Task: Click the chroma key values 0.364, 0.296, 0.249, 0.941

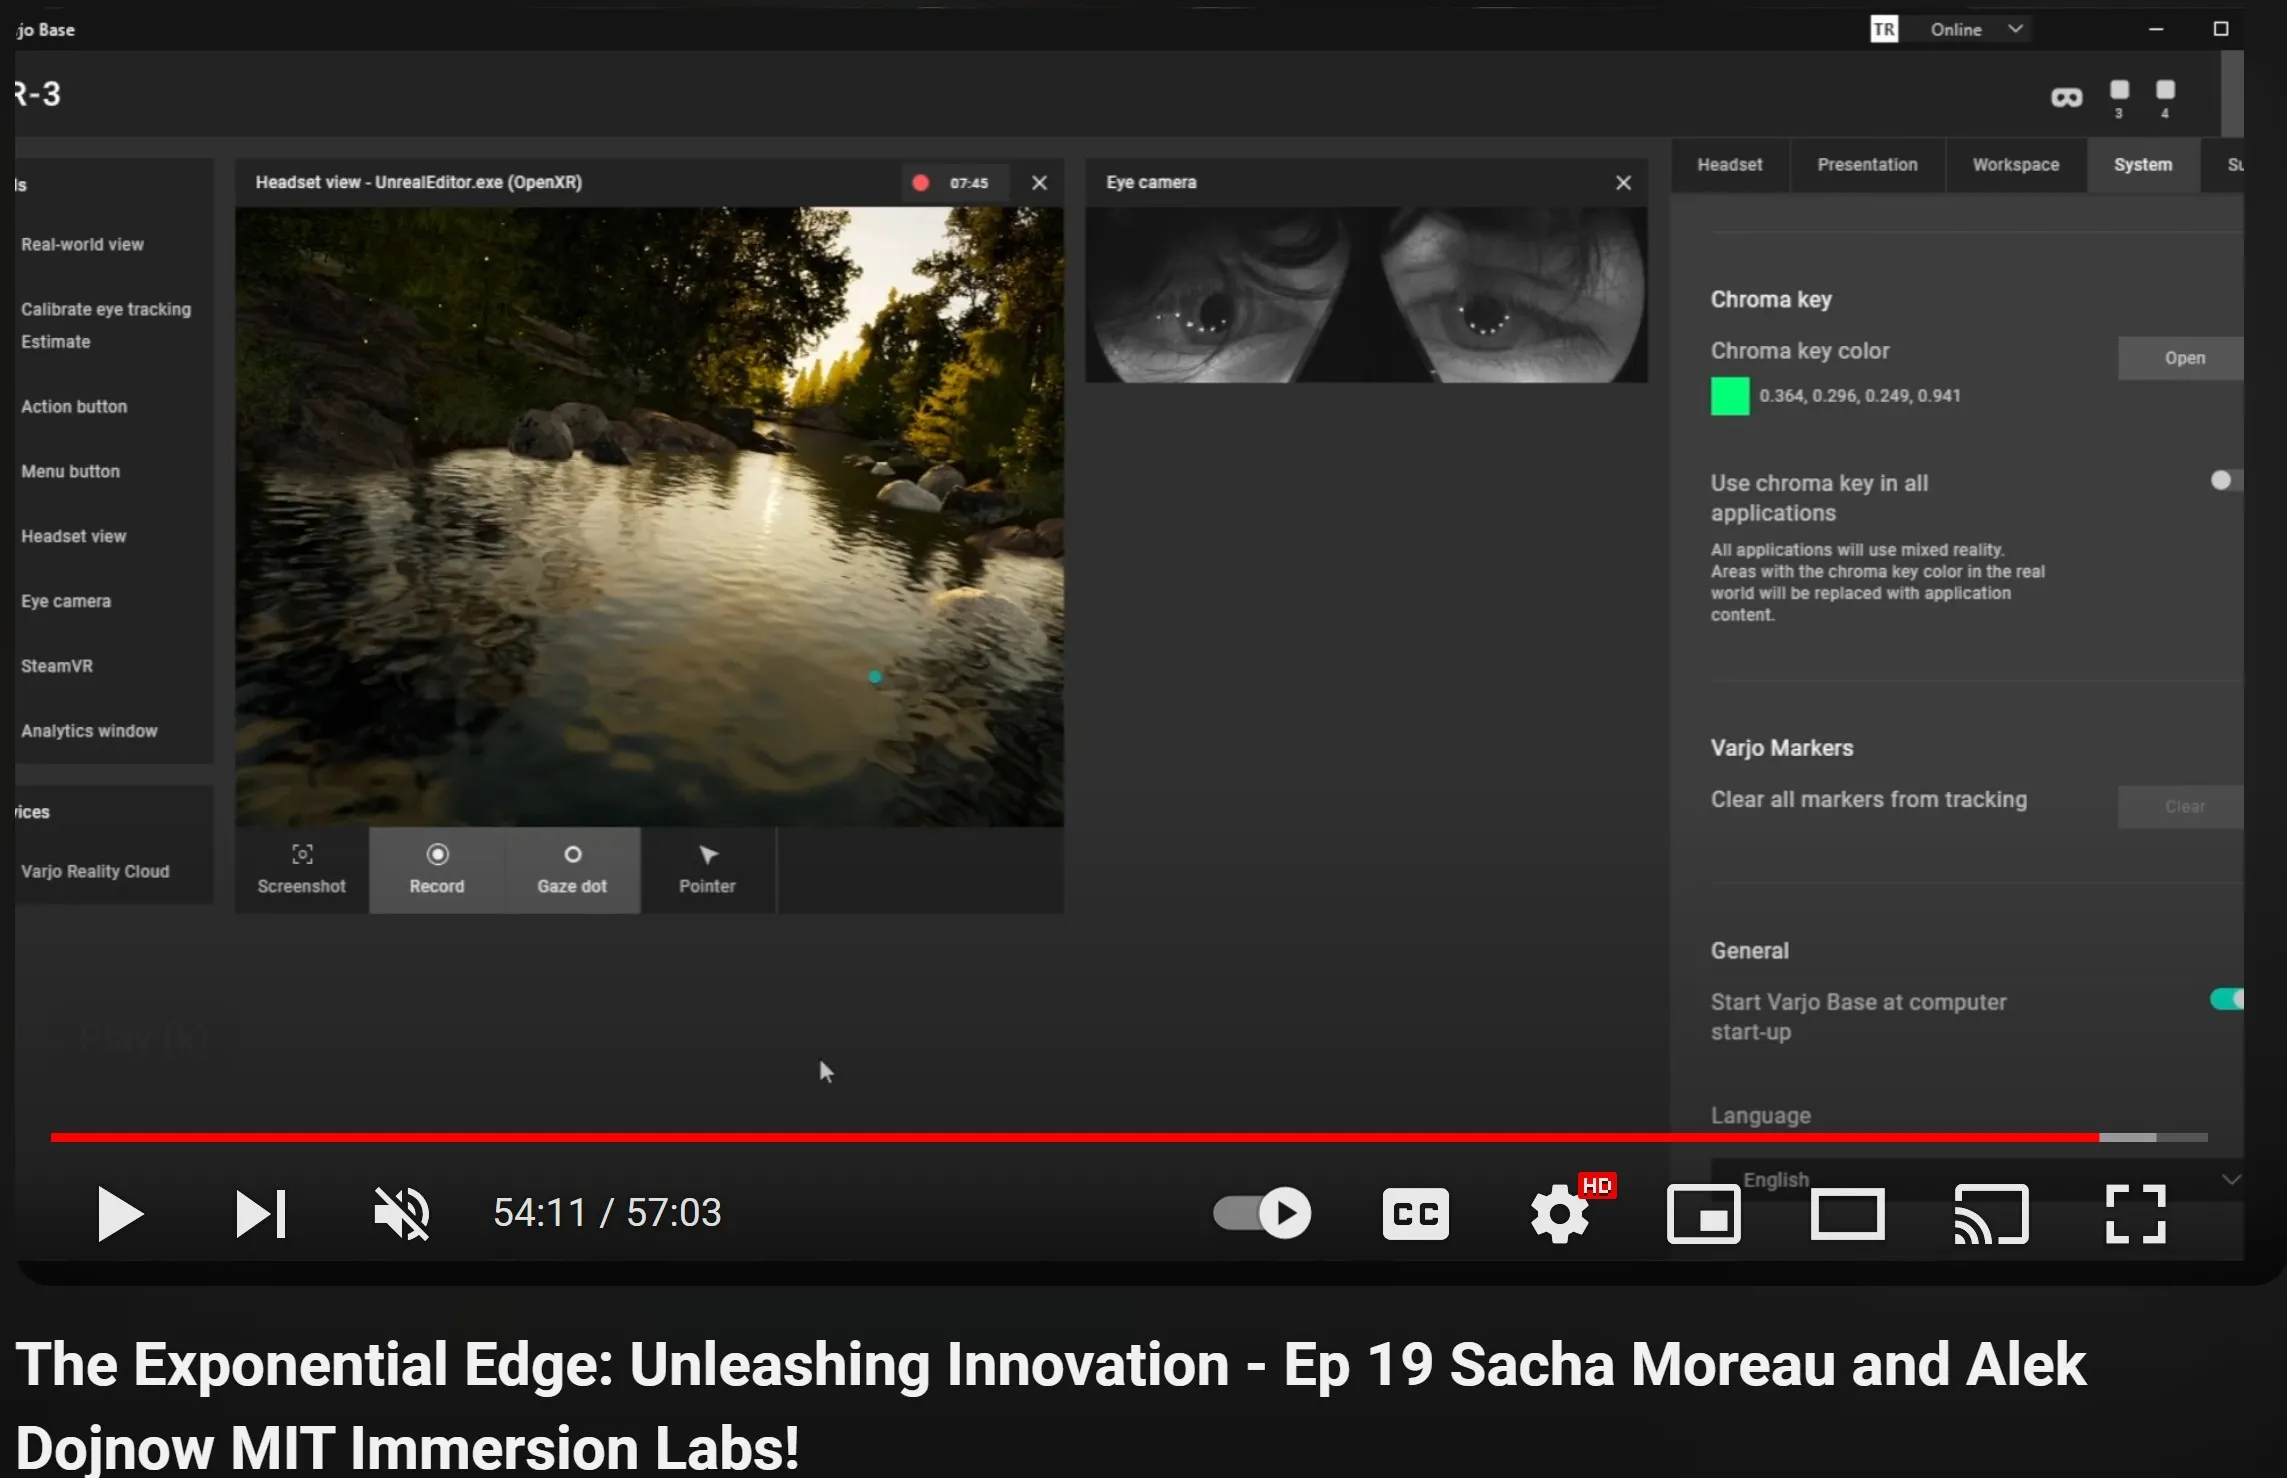Action: [x=1860, y=396]
